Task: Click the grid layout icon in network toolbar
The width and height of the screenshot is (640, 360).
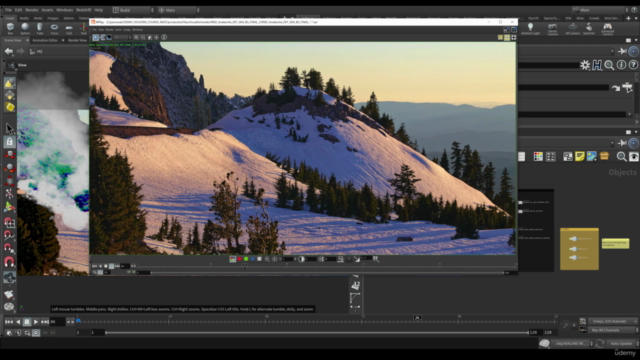Action: (551, 156)
